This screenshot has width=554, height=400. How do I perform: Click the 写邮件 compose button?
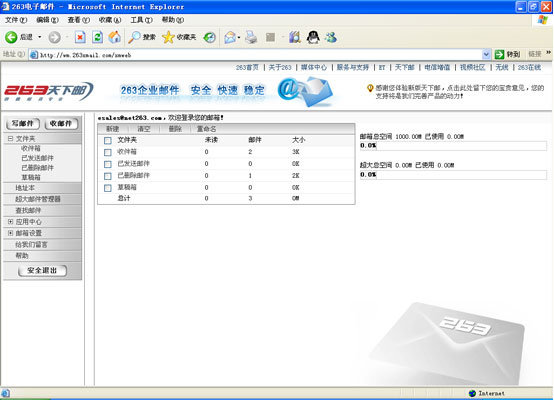pyautogui.click(x=23, y=124)
